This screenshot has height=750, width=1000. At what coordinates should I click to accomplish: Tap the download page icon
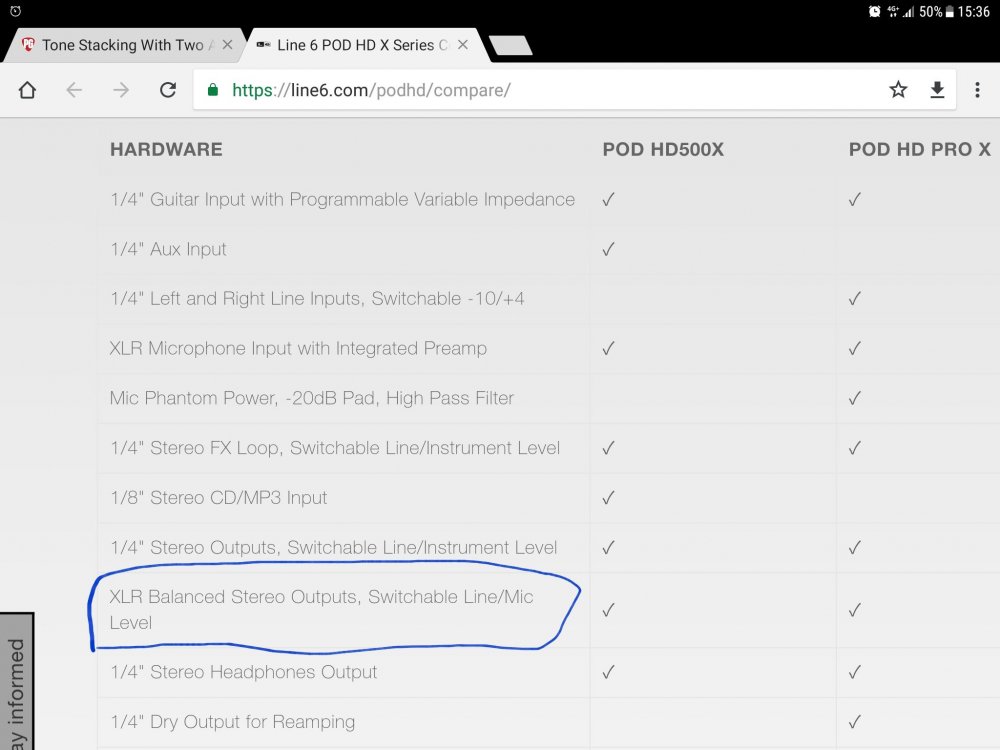937,90
